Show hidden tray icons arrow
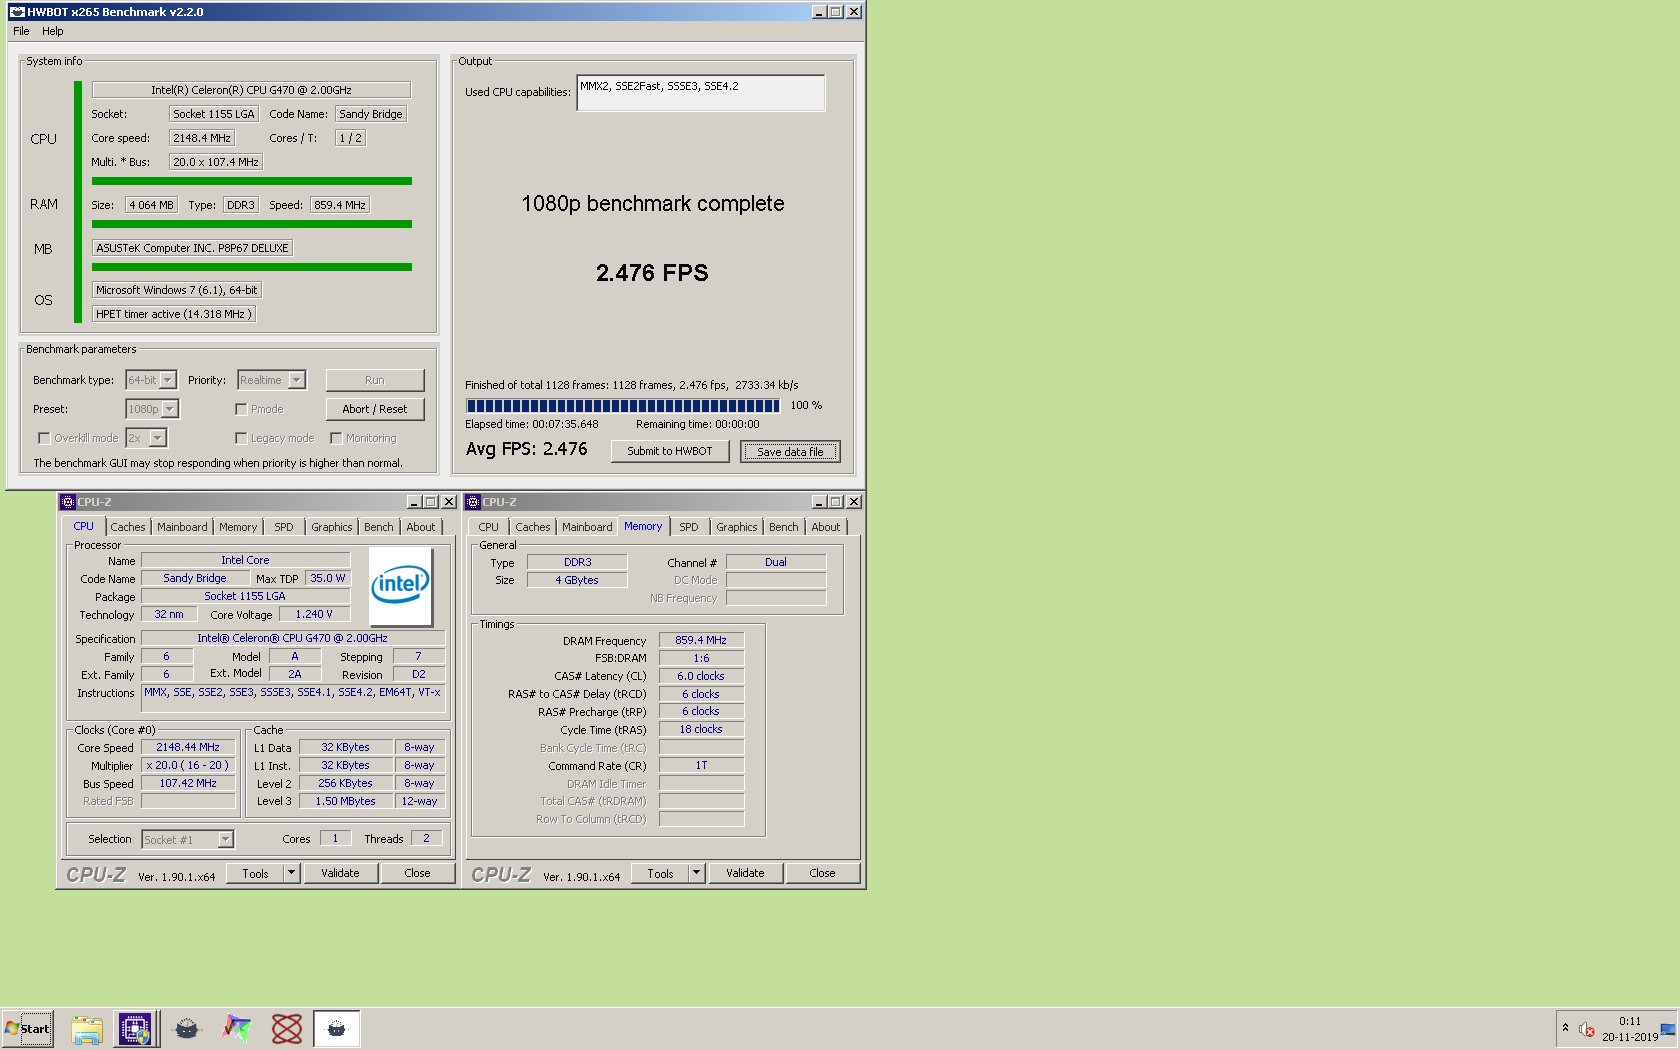Viewport: 1680px width, 1050px height. point(1565,1028)
